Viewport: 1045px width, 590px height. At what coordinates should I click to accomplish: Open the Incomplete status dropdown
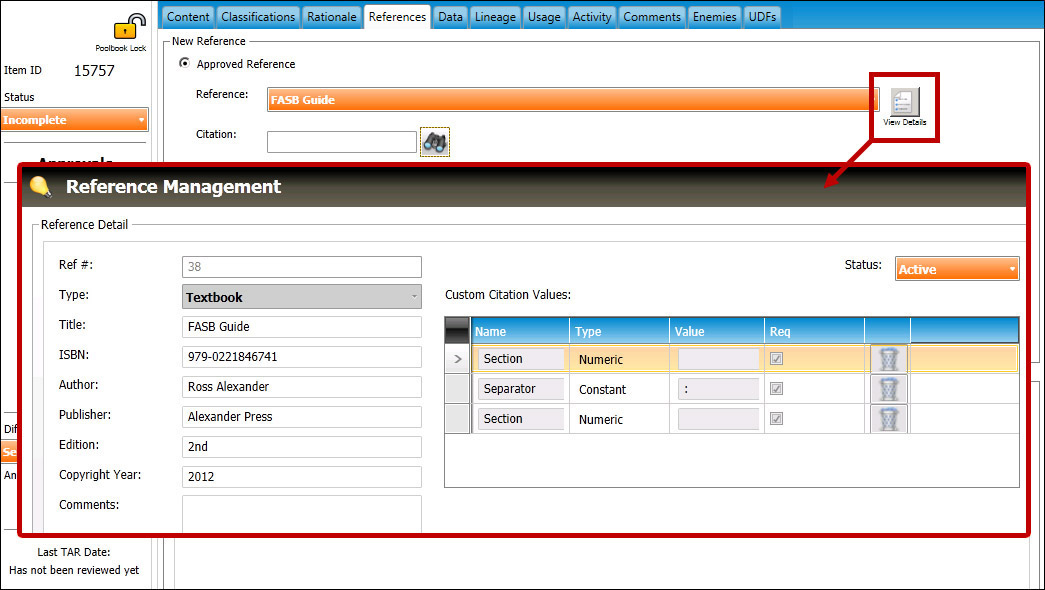tap(75, 120)
